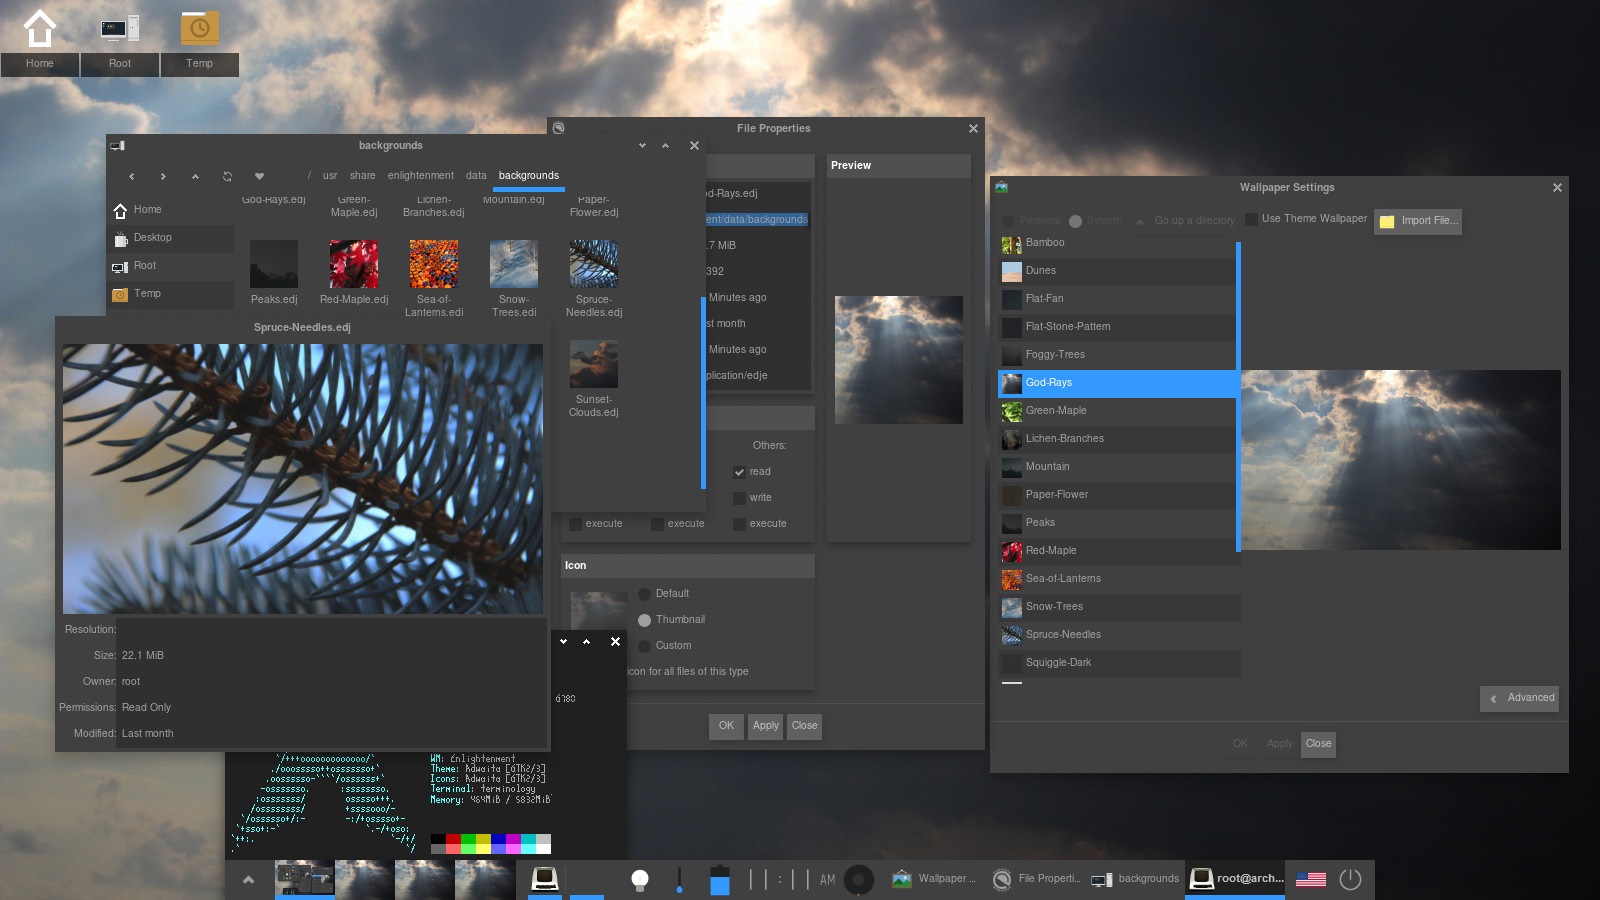
Task: Select Green-Maple in the wallpaper list
Action: pos(1056,411)
